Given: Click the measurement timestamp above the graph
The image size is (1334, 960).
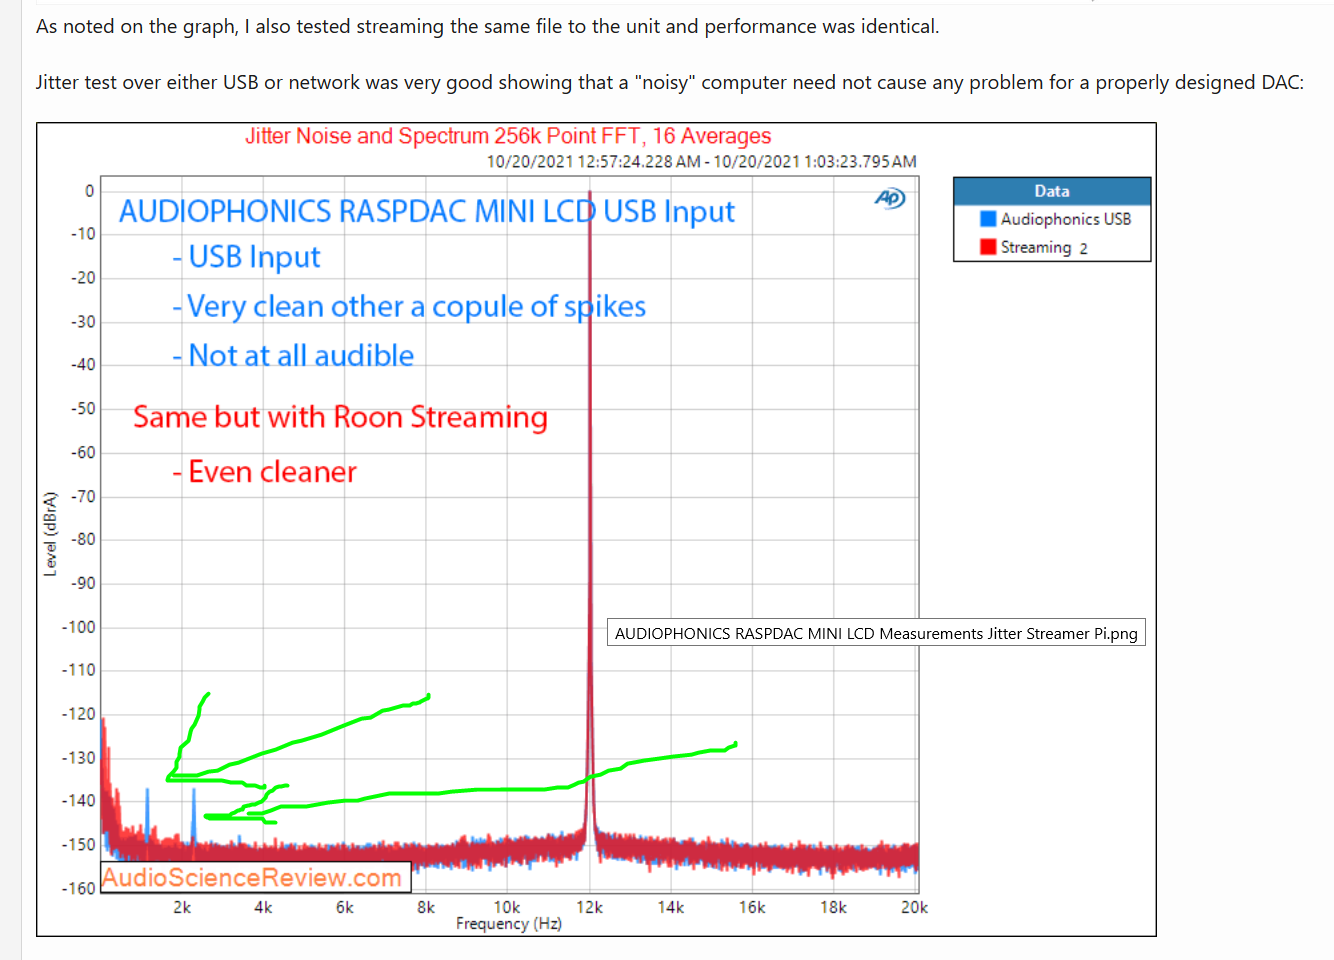Looking at the screenshot, I should tap(701, 161).
